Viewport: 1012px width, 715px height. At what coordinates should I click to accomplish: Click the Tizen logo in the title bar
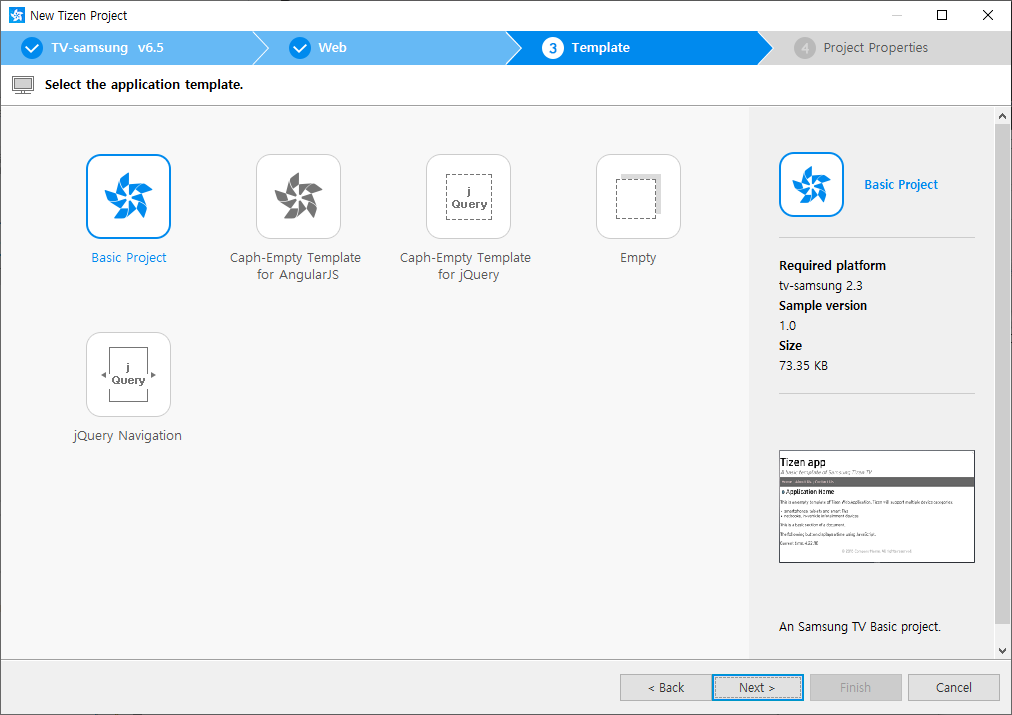(x=17, y=15)
